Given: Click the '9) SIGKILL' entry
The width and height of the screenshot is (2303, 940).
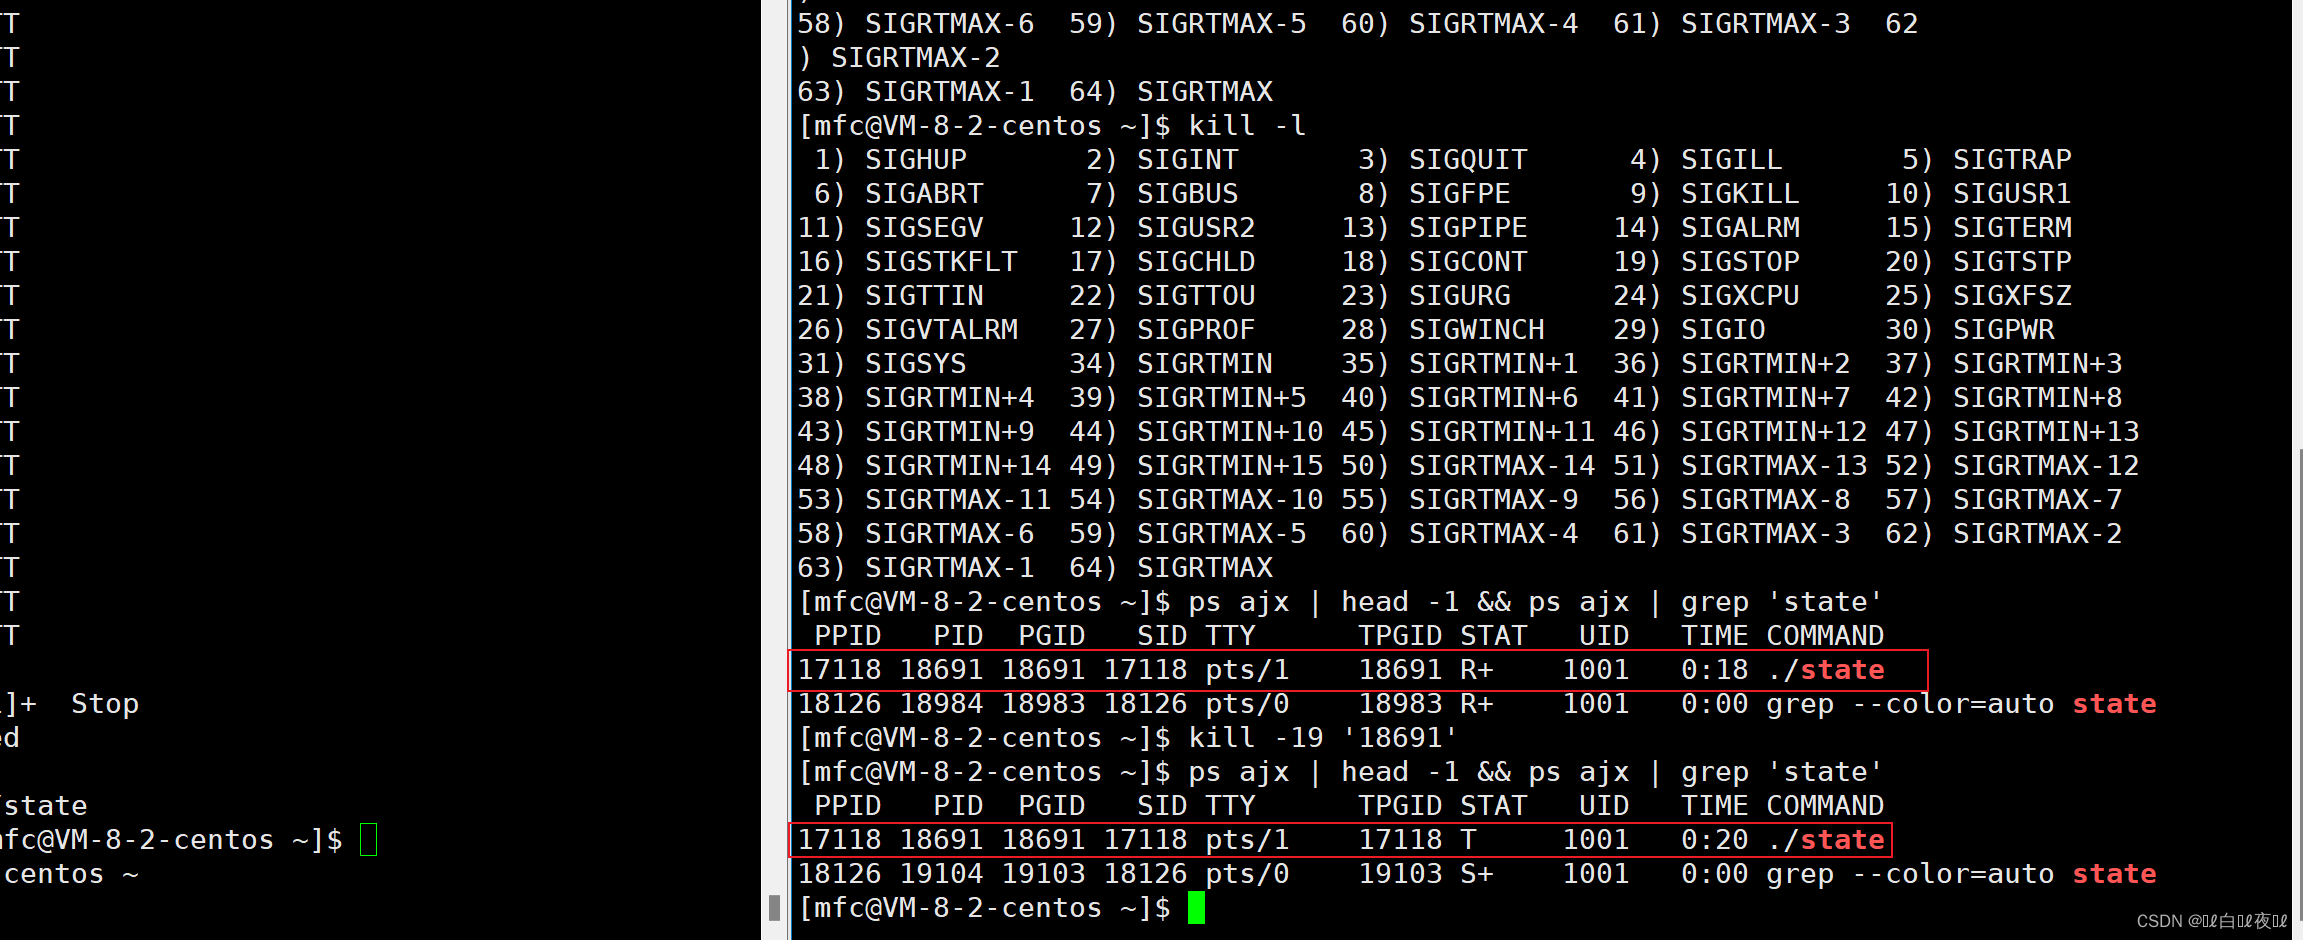Looking at the screenshot, I should click(x=1714, y=194).
